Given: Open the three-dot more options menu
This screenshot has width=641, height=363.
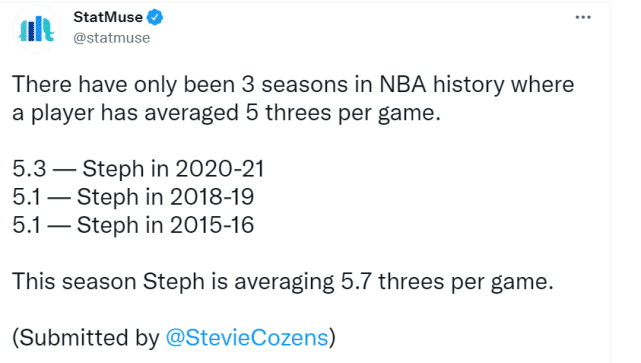Looking at the screenshot, I should (x=583, y=17).
